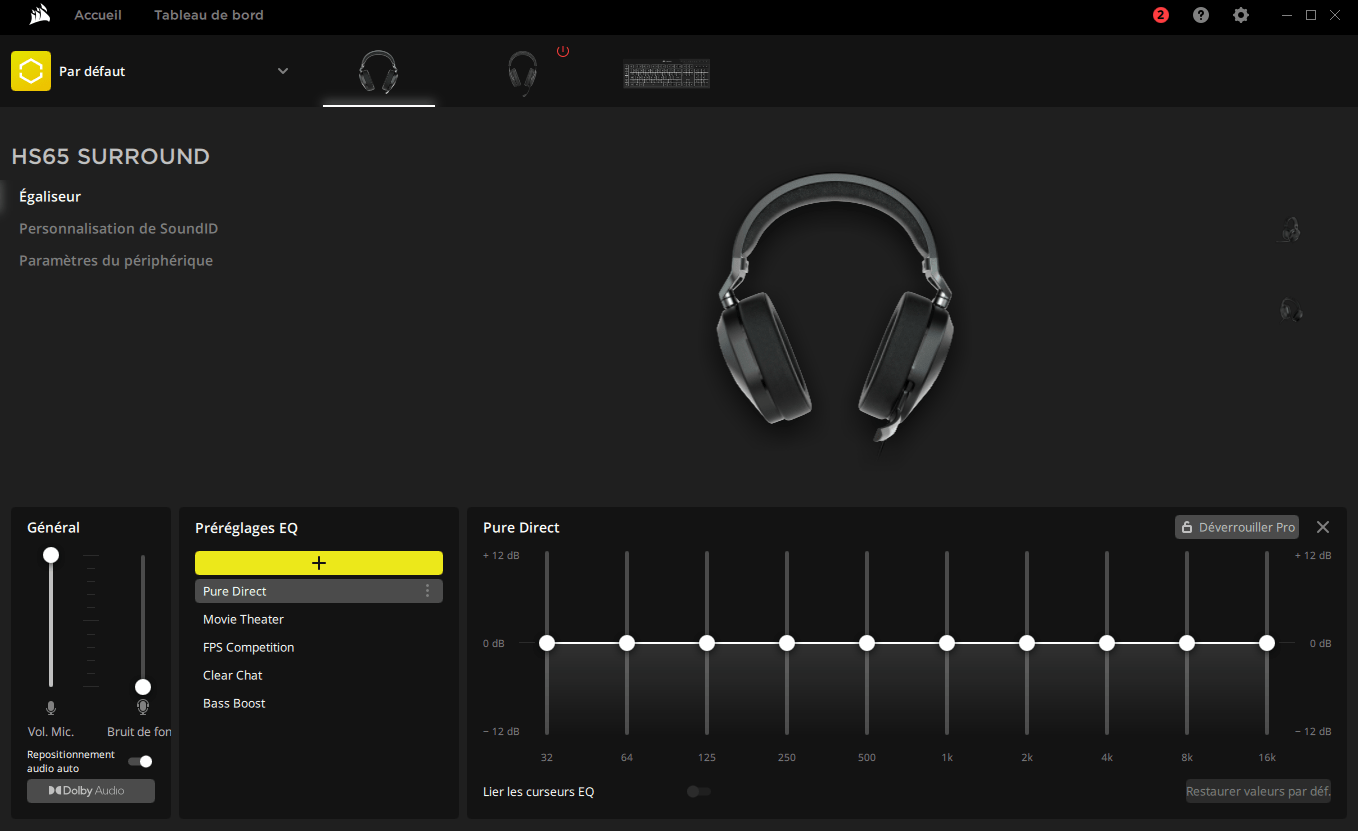Viewport: 1358px width, 831px height.
Task: Toggle Repositionnement audio auto switch
Action: 140,761
